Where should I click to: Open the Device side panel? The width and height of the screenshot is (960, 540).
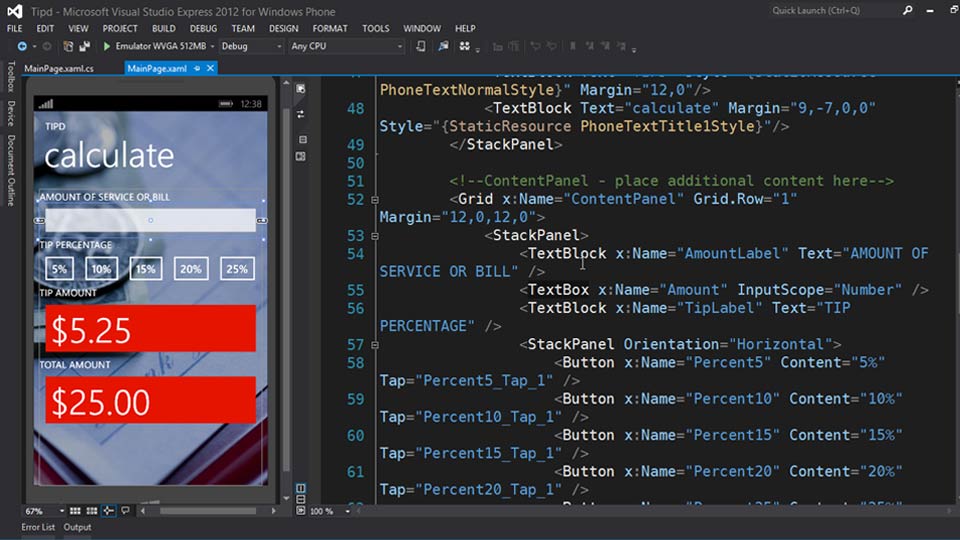10,113
